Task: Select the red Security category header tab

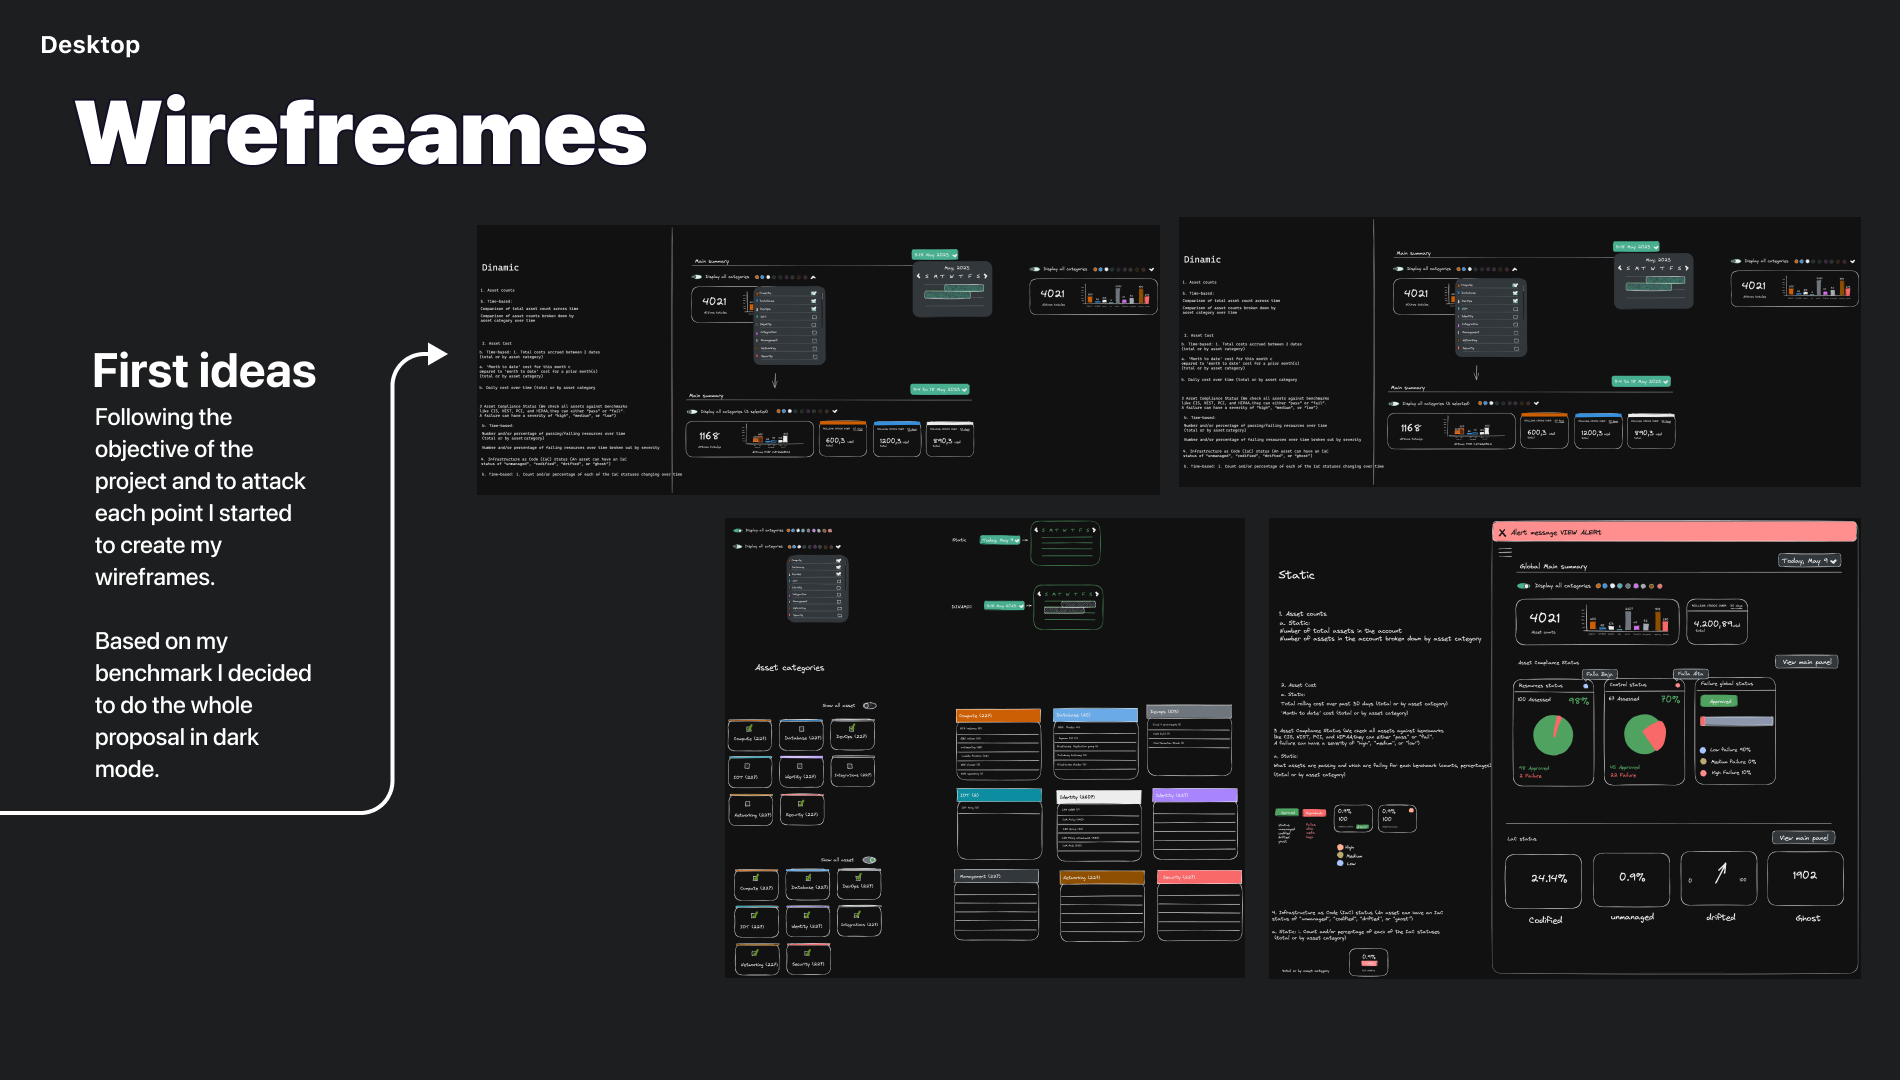Action: [1198, 877]
